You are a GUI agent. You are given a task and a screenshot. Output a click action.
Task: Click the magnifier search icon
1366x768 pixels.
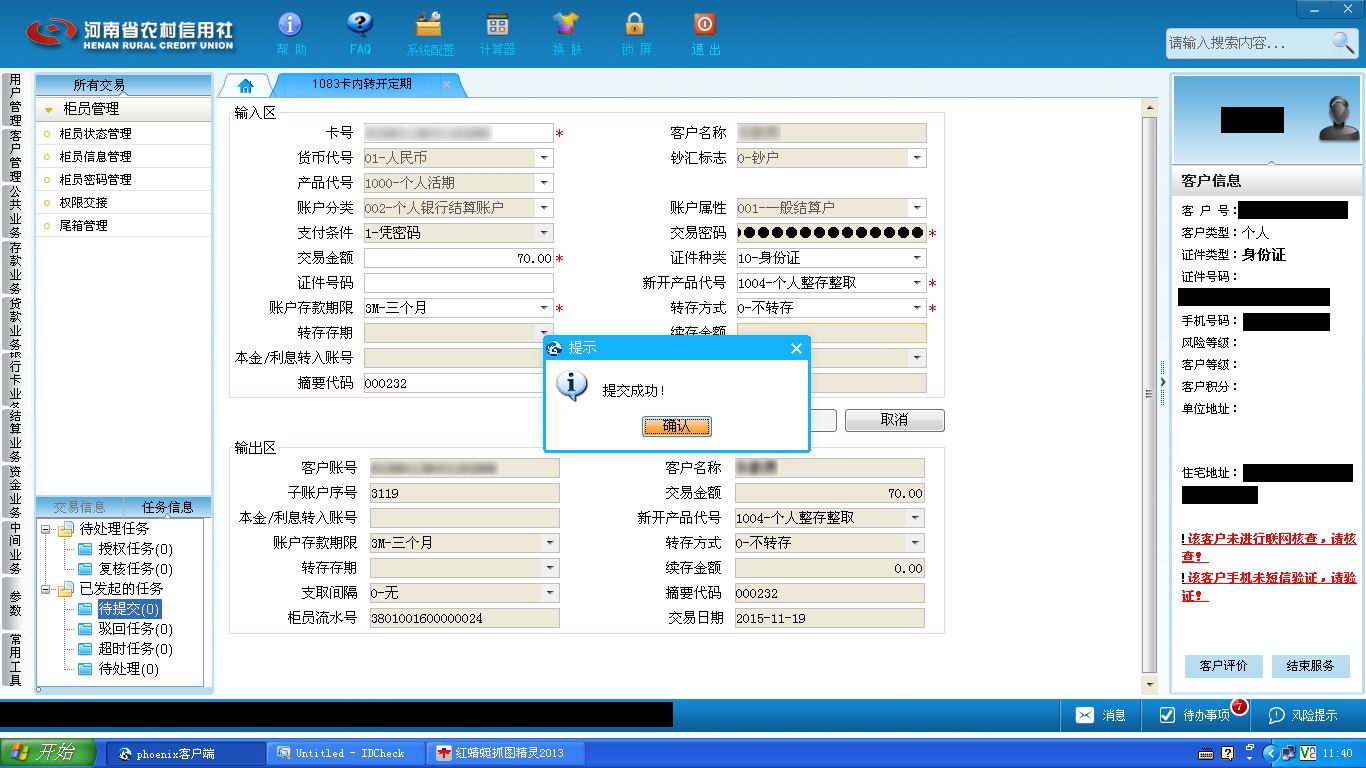[1342, 42]
